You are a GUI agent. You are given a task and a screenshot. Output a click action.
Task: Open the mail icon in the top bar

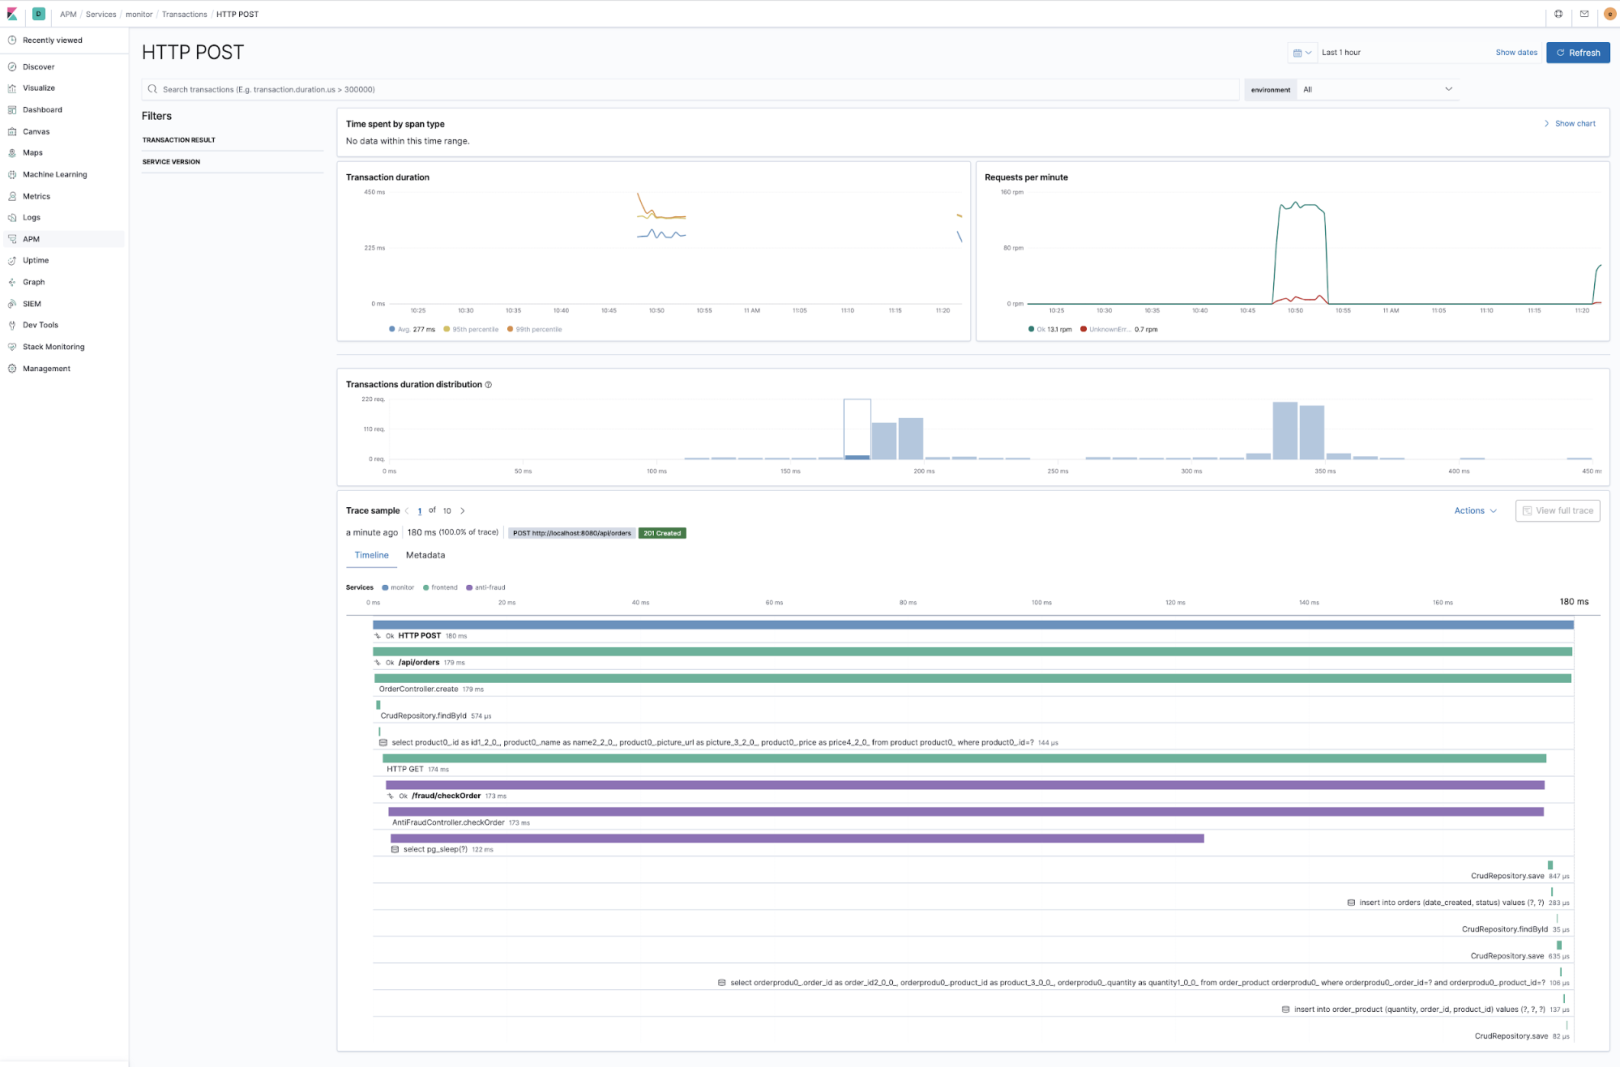pyautogui.click(x=1583, y=14)
